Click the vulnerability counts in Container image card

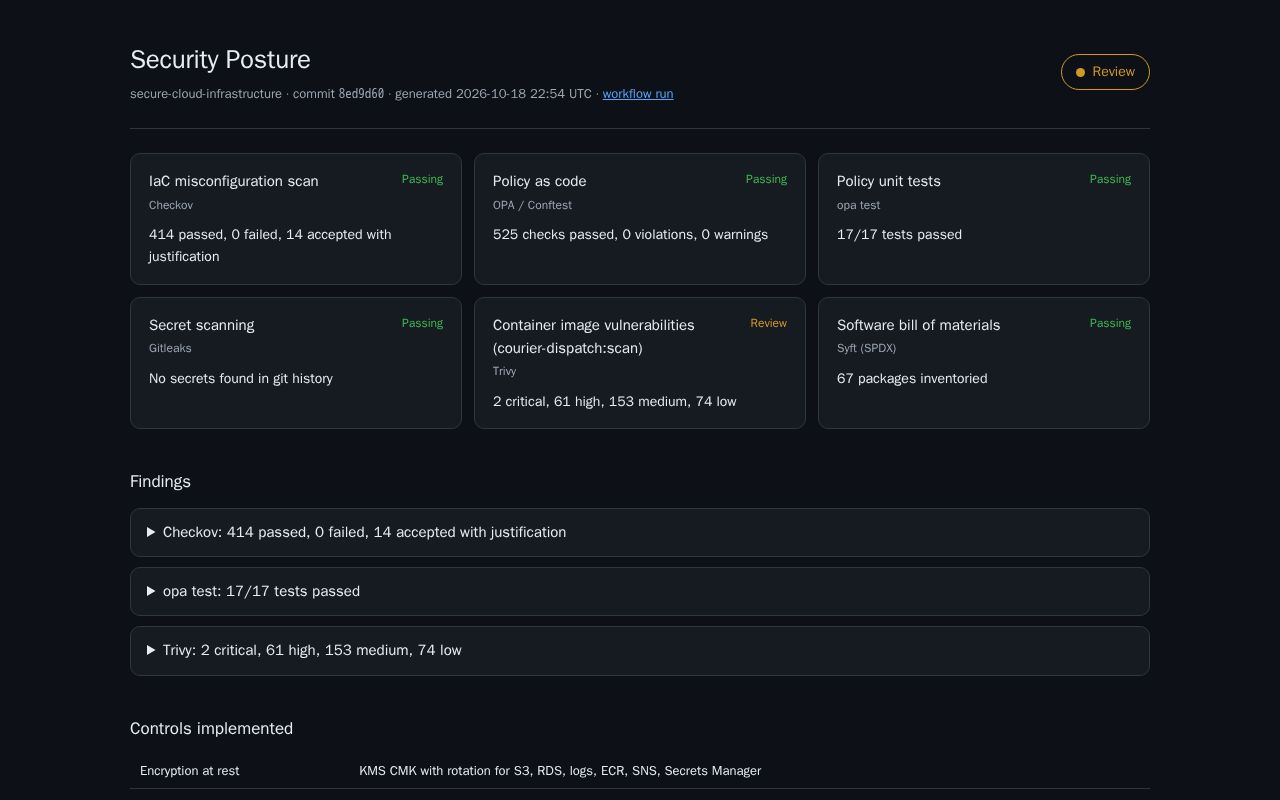click(615, 402)
